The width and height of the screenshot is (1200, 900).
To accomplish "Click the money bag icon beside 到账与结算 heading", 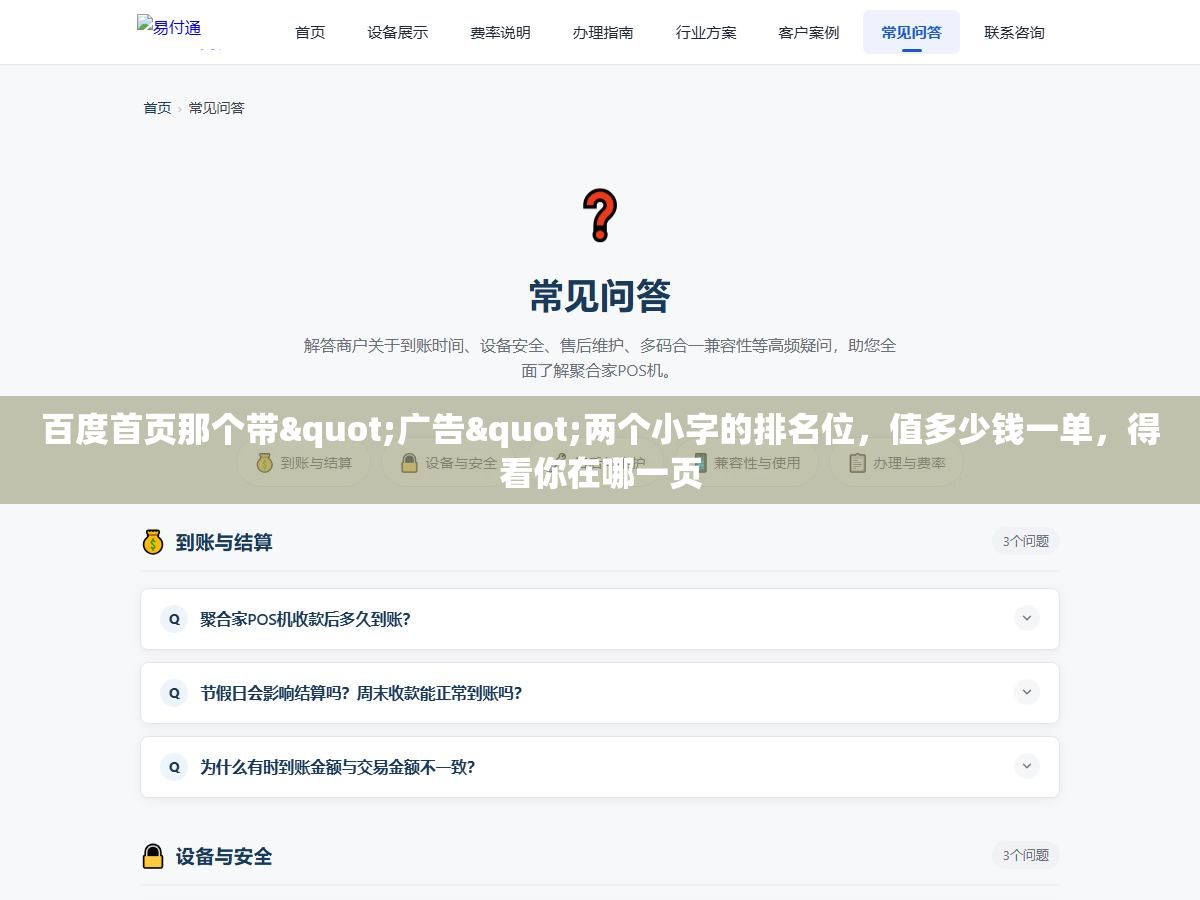I will pos(153,542).
